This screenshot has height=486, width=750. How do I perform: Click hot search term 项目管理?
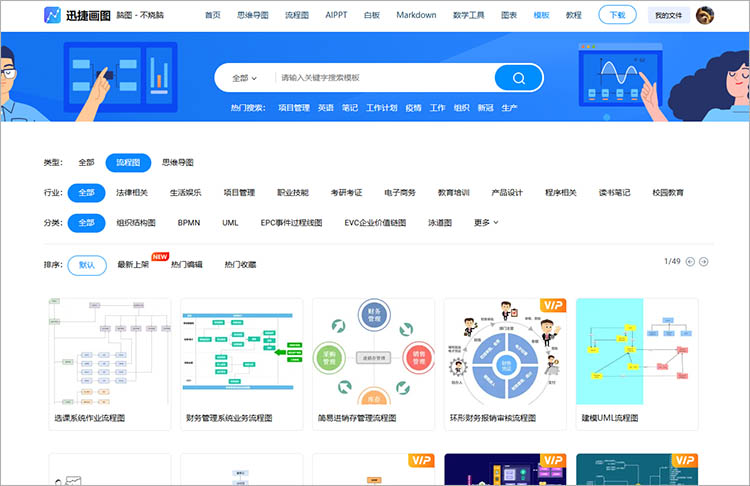294,108
